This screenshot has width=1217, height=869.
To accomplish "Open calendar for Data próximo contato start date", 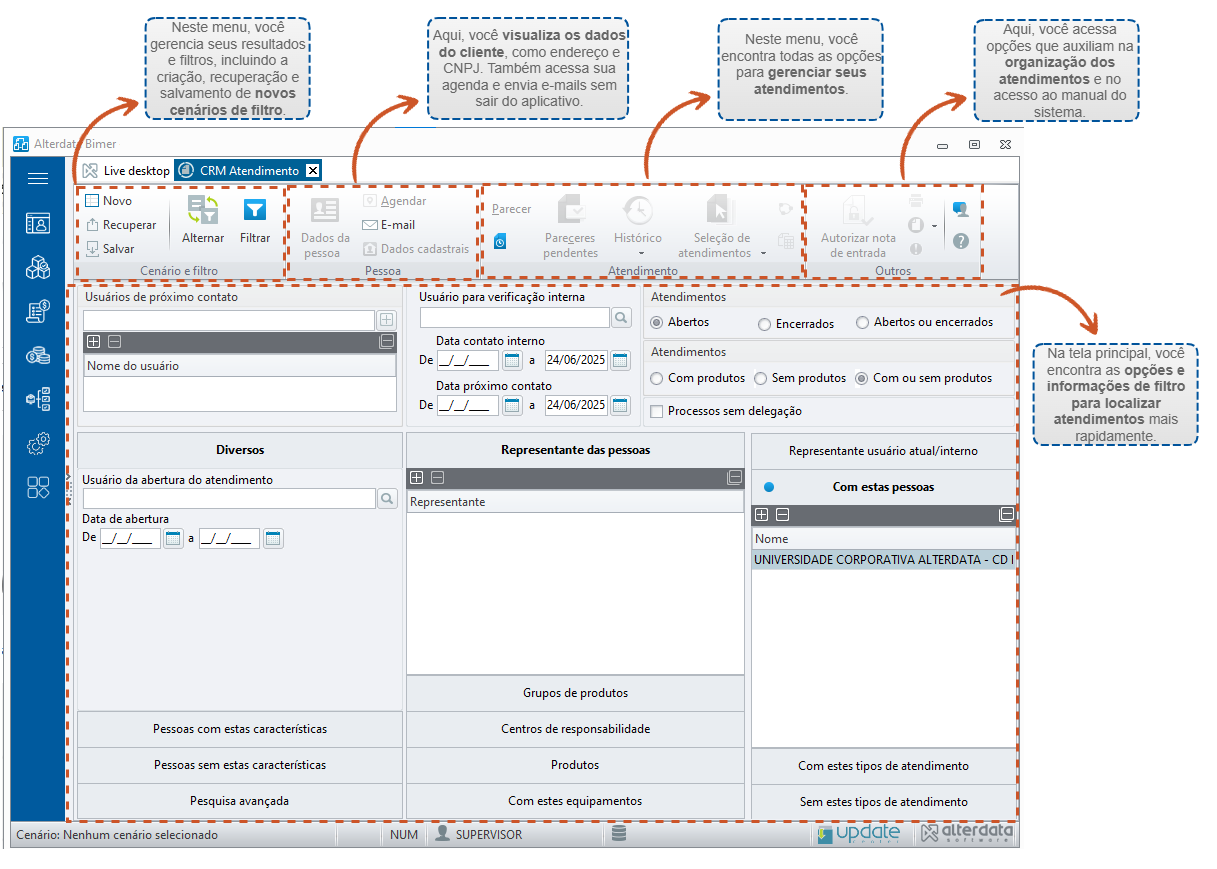I will click(x=512, y=405).
